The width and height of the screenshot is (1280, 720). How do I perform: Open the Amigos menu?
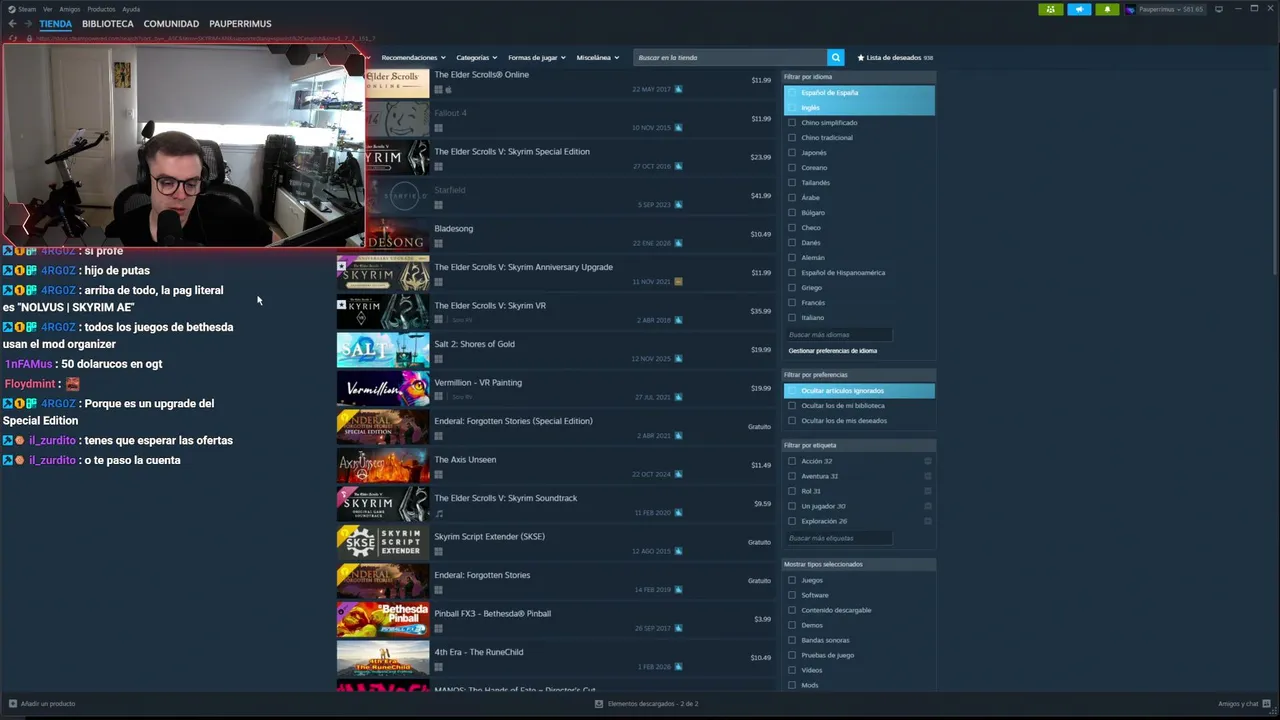tap(69, 9)
